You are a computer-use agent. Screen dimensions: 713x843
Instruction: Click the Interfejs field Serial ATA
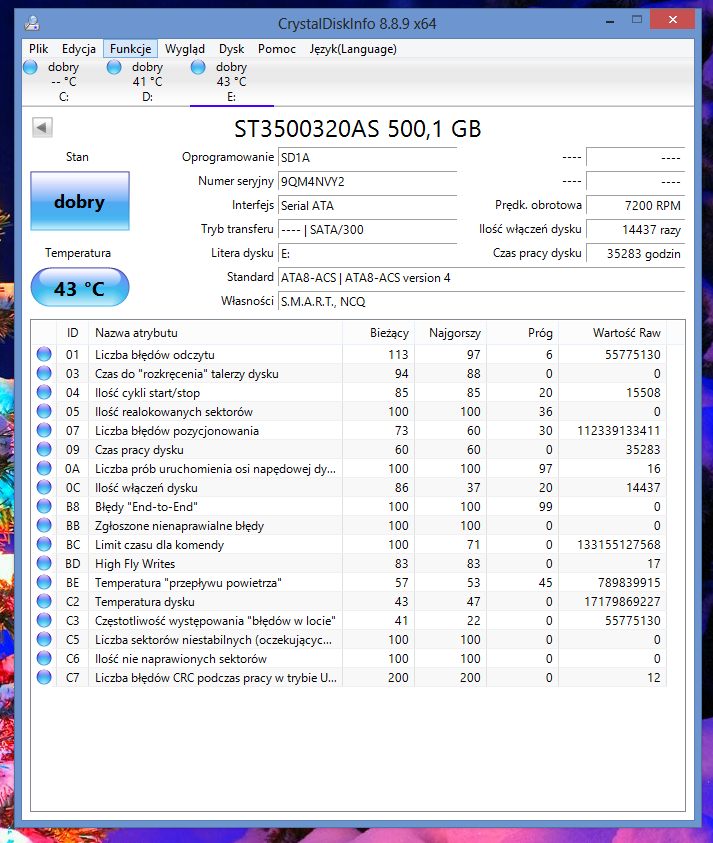pyautogui.click(x=367, y=205)
